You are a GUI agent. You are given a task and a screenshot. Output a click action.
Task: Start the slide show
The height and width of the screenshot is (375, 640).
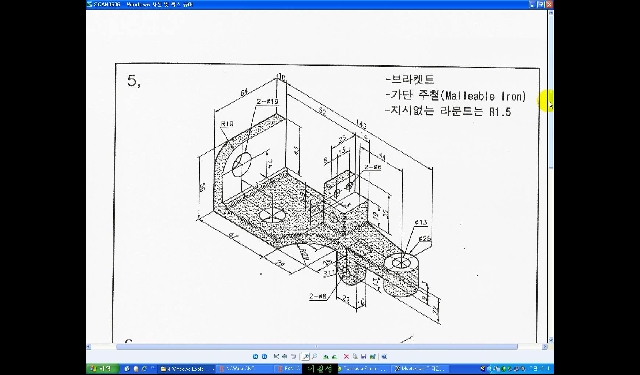(x=293, y=357)
